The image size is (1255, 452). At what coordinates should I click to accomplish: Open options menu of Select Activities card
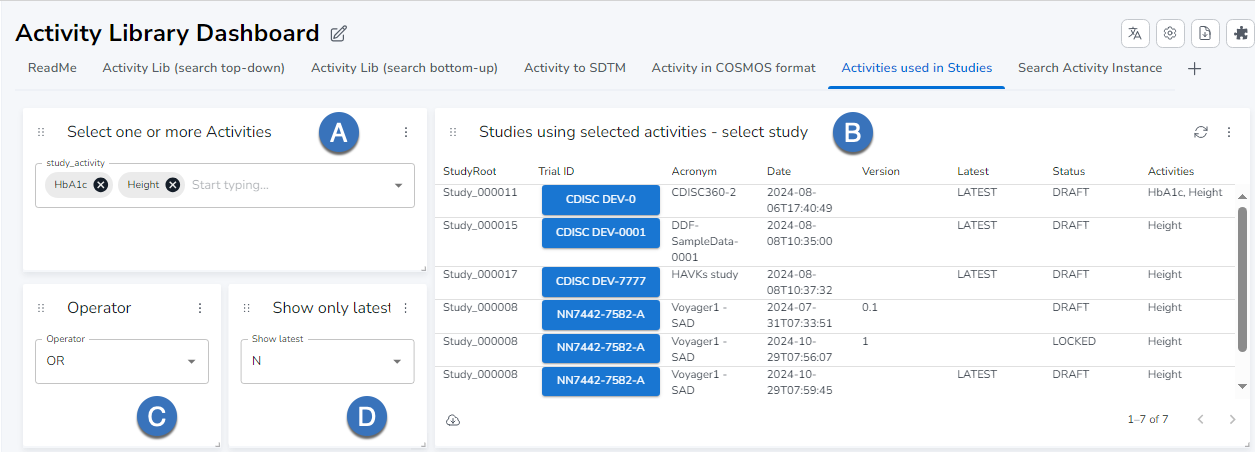[405, 132]
